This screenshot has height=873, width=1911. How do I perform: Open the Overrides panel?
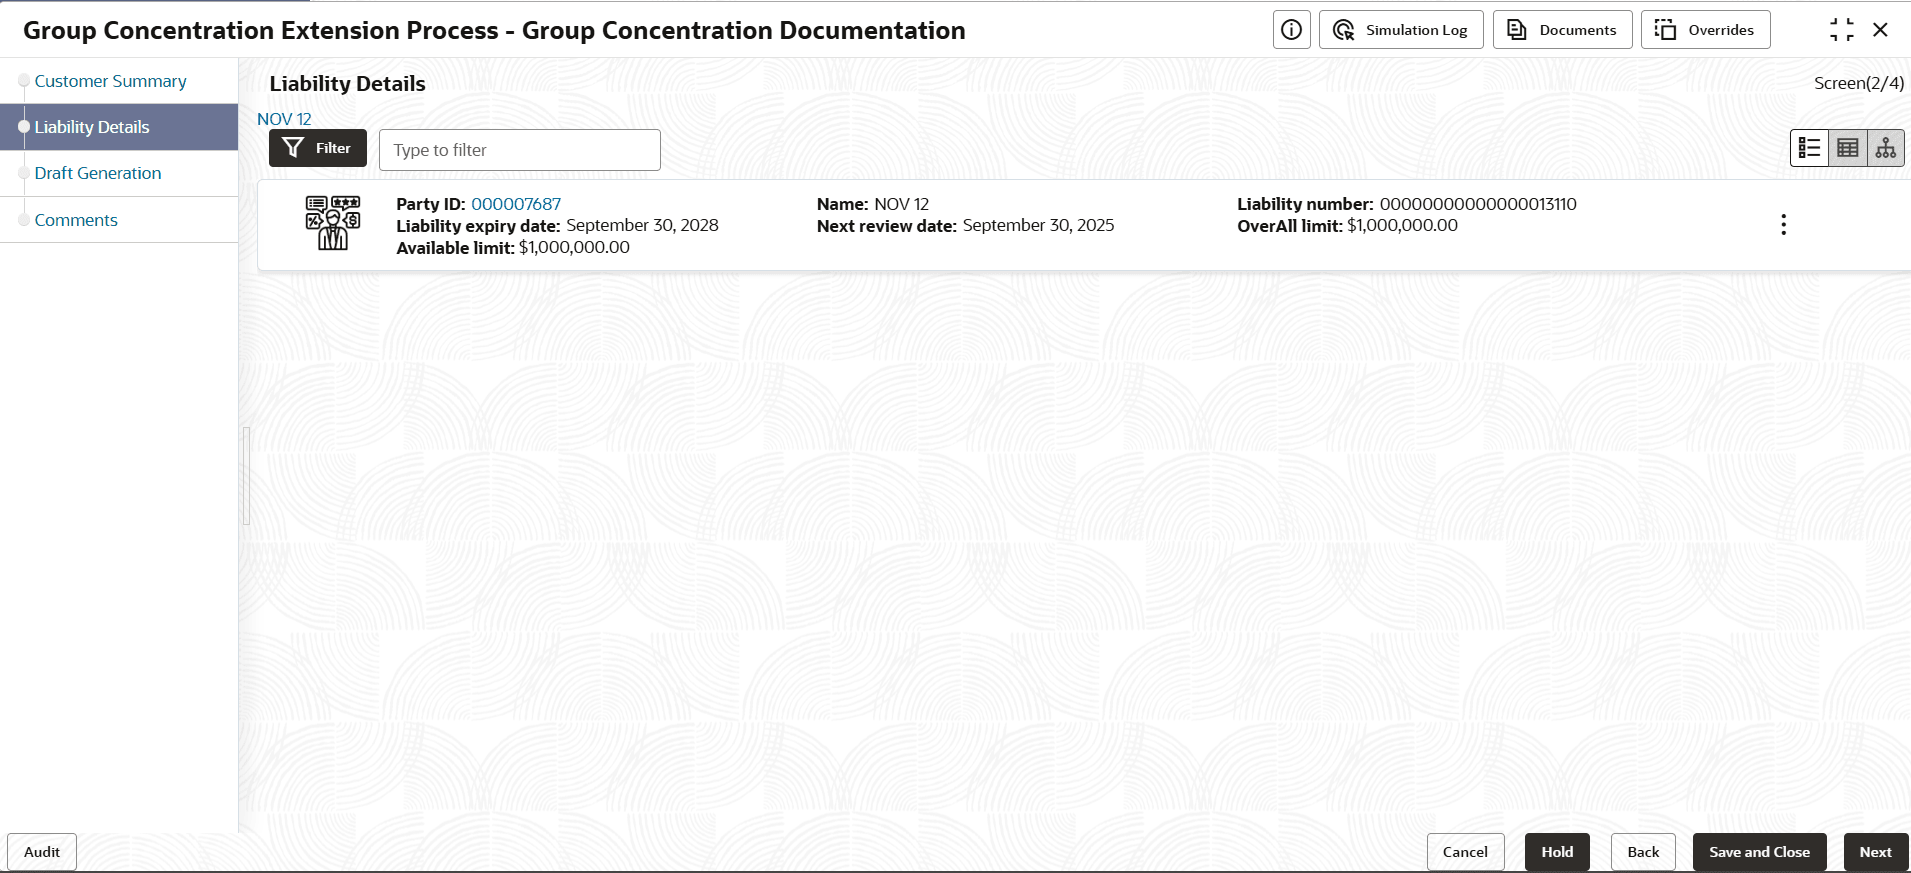coord(1705,30)
